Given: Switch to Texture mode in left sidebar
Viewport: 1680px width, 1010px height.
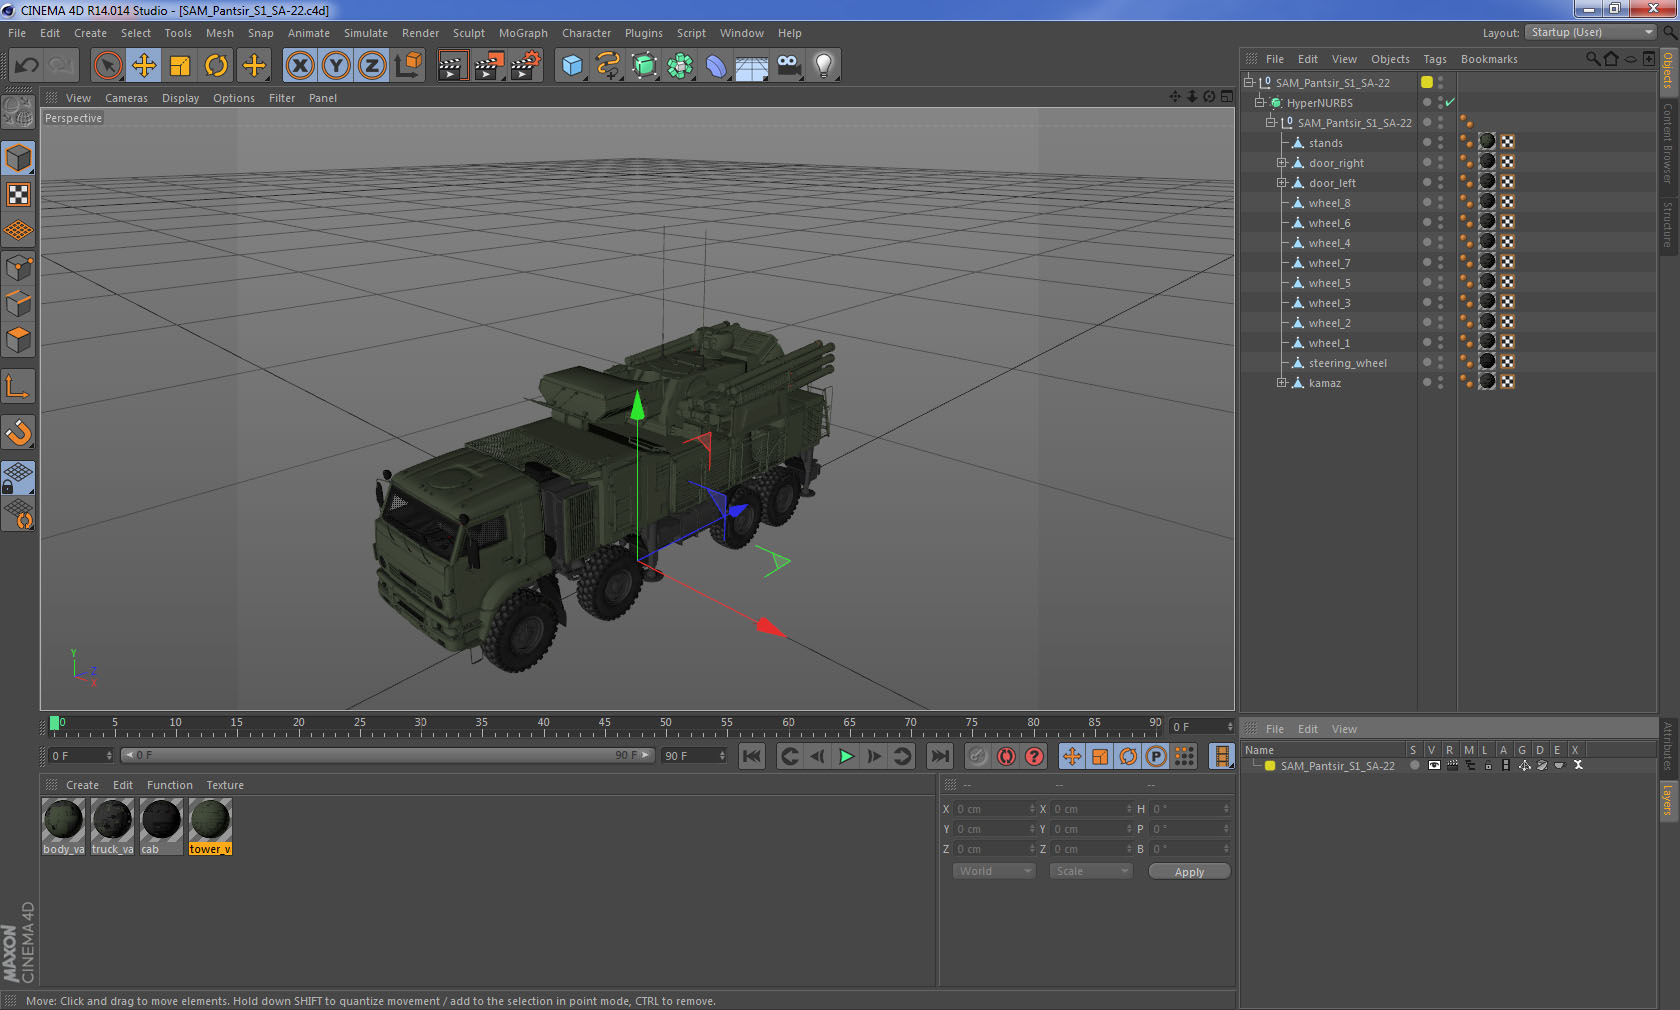Looking at the screenshot, I should tap(18, 195).
